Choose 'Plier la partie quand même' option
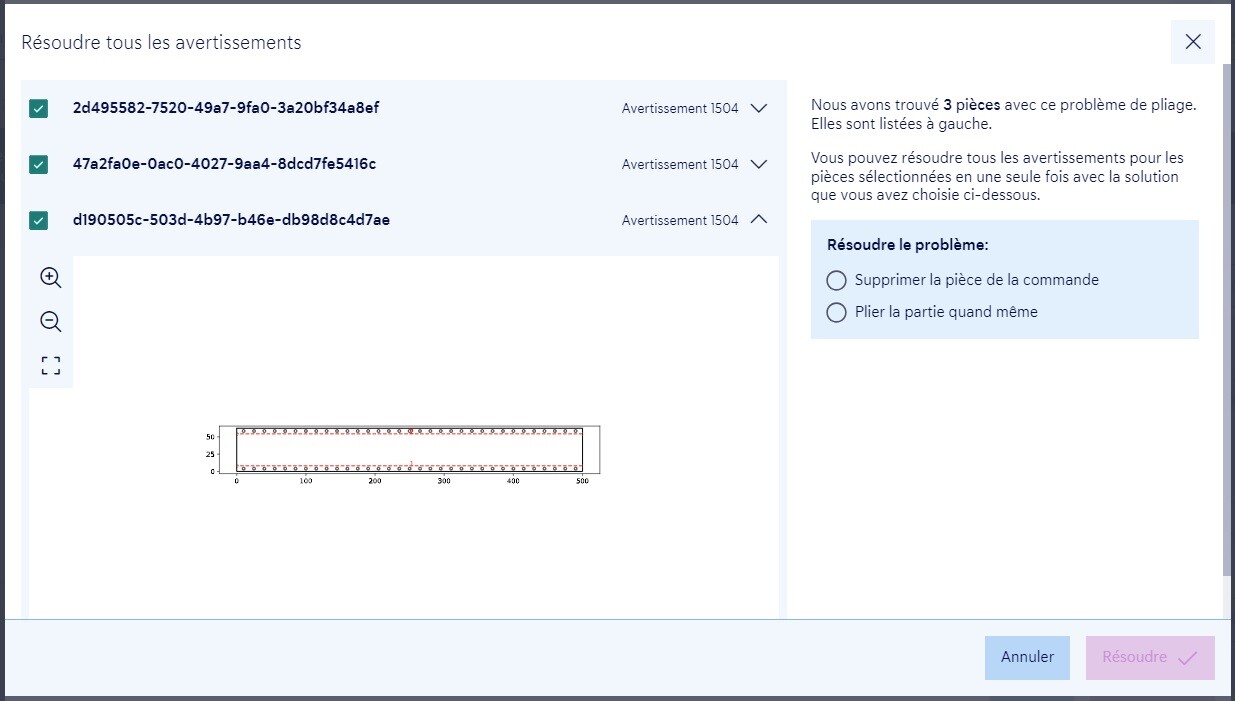This screenshot has height=701, width=1235. pyautogui.click(x=837, y=312)
